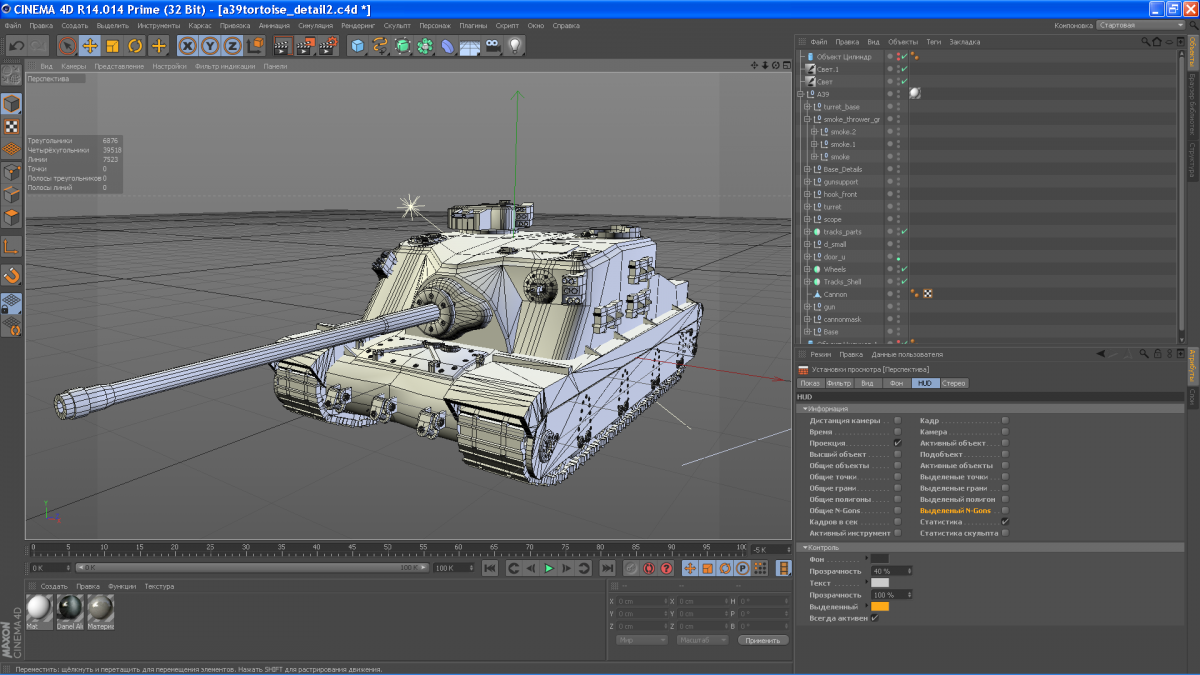Click the light bulb Light object icon

(515, 45)
